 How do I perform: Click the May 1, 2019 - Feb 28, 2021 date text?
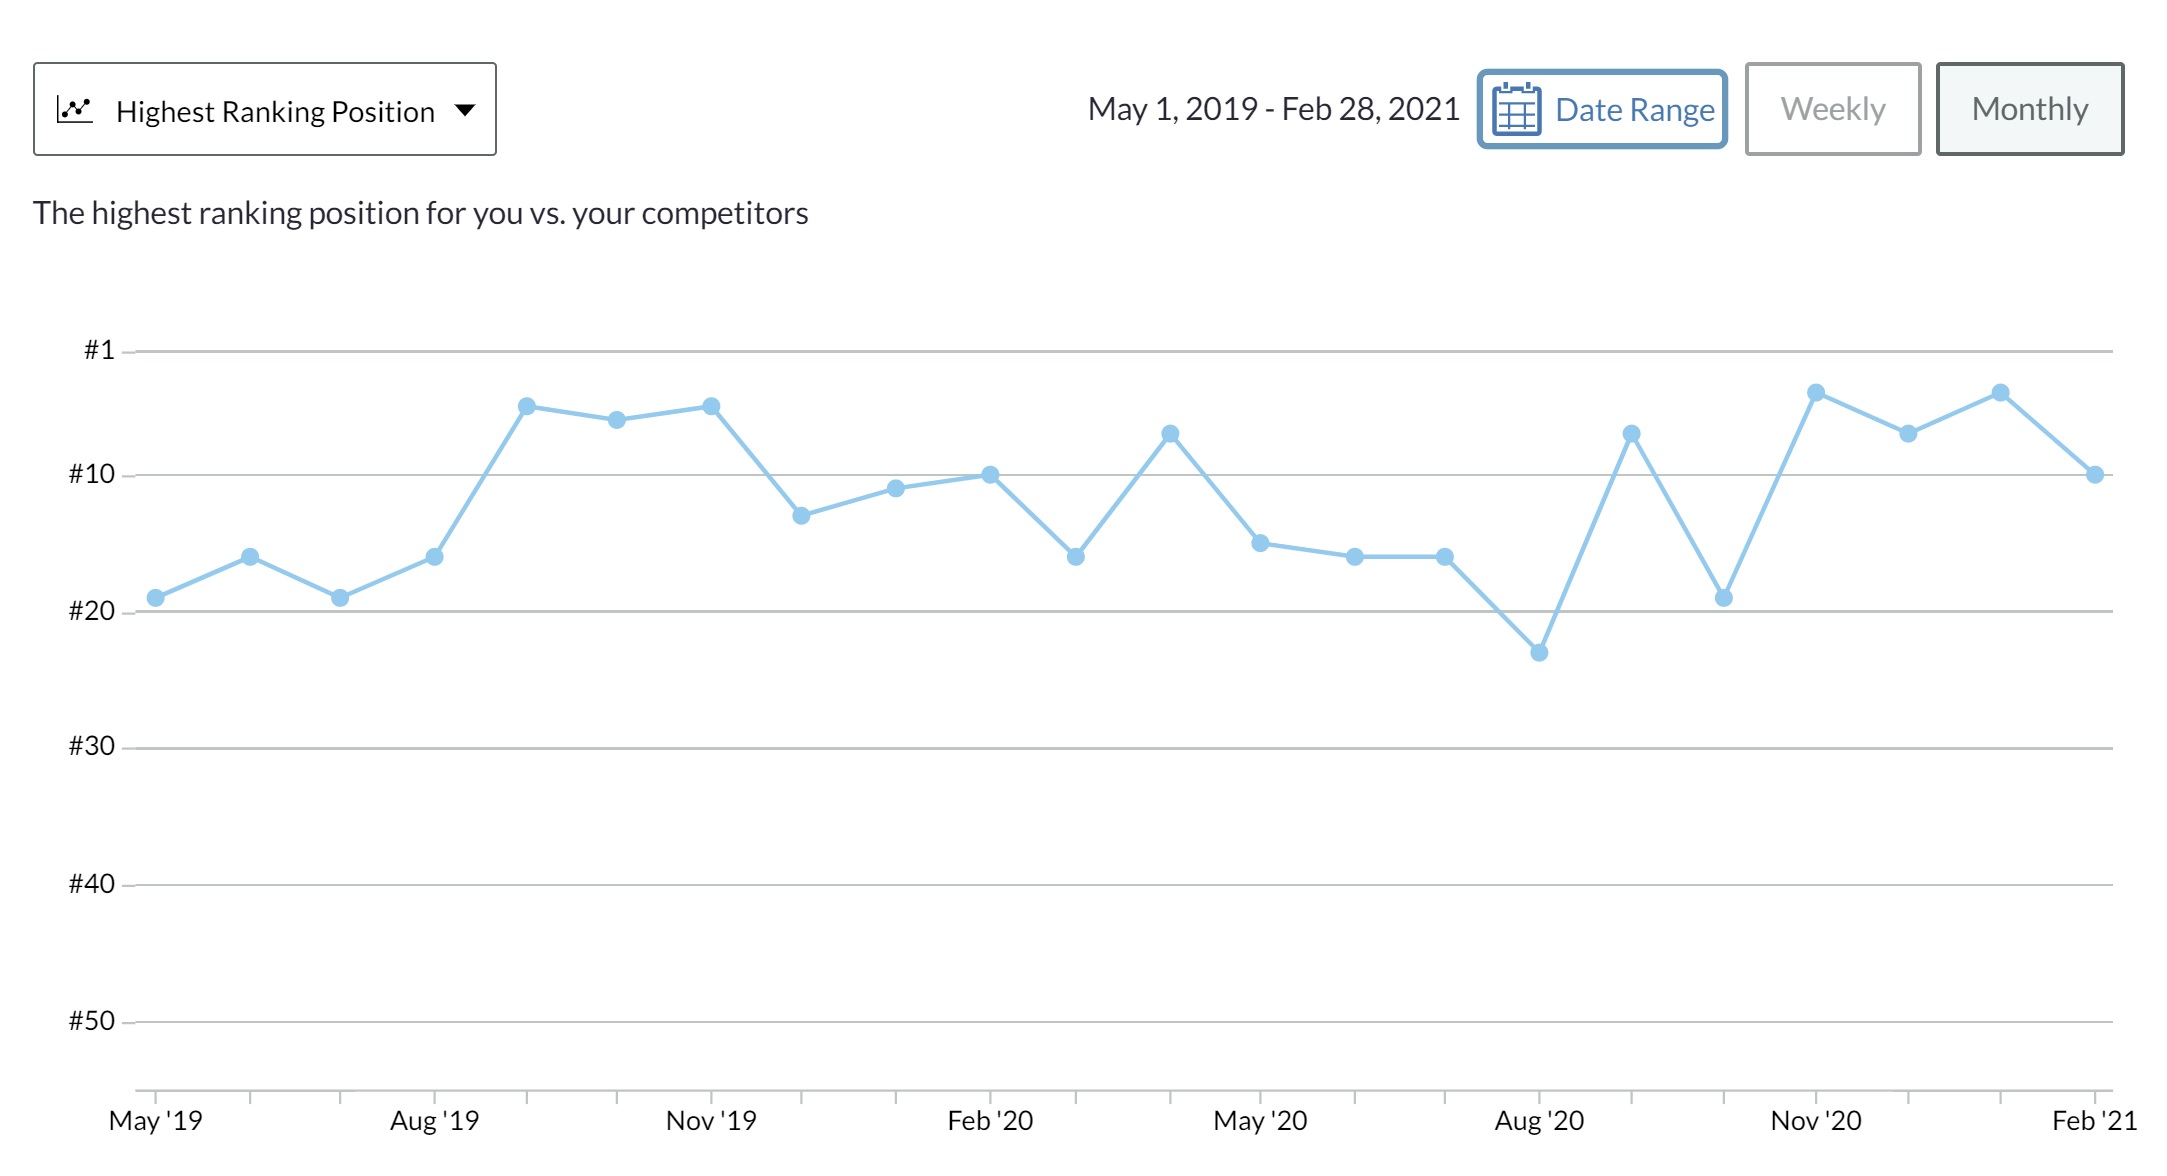coord(1273,109)
